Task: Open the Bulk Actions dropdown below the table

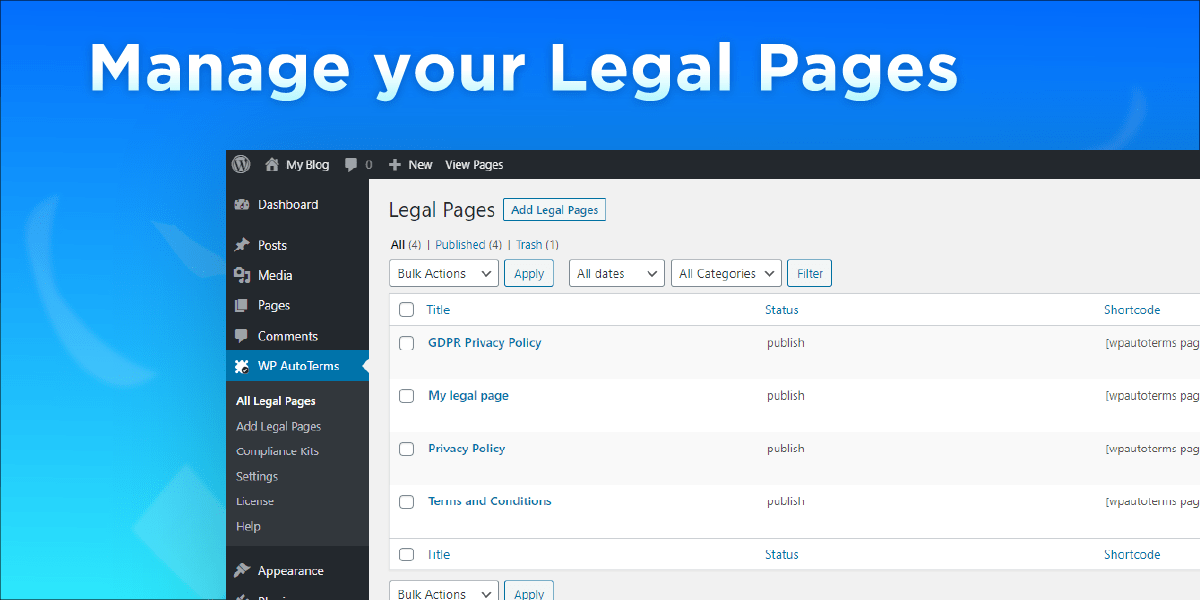Action: [443, 590]
